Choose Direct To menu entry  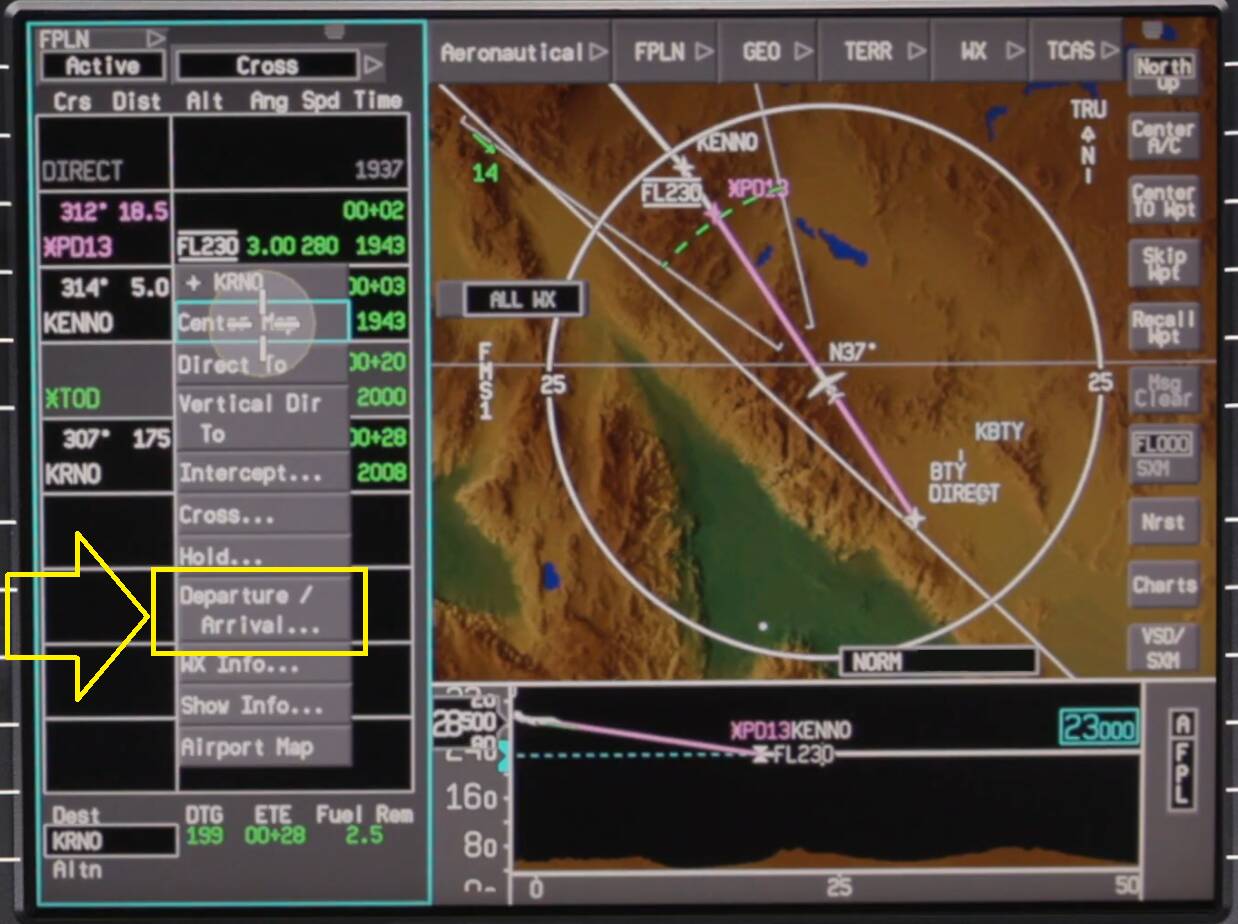[263, 364]
